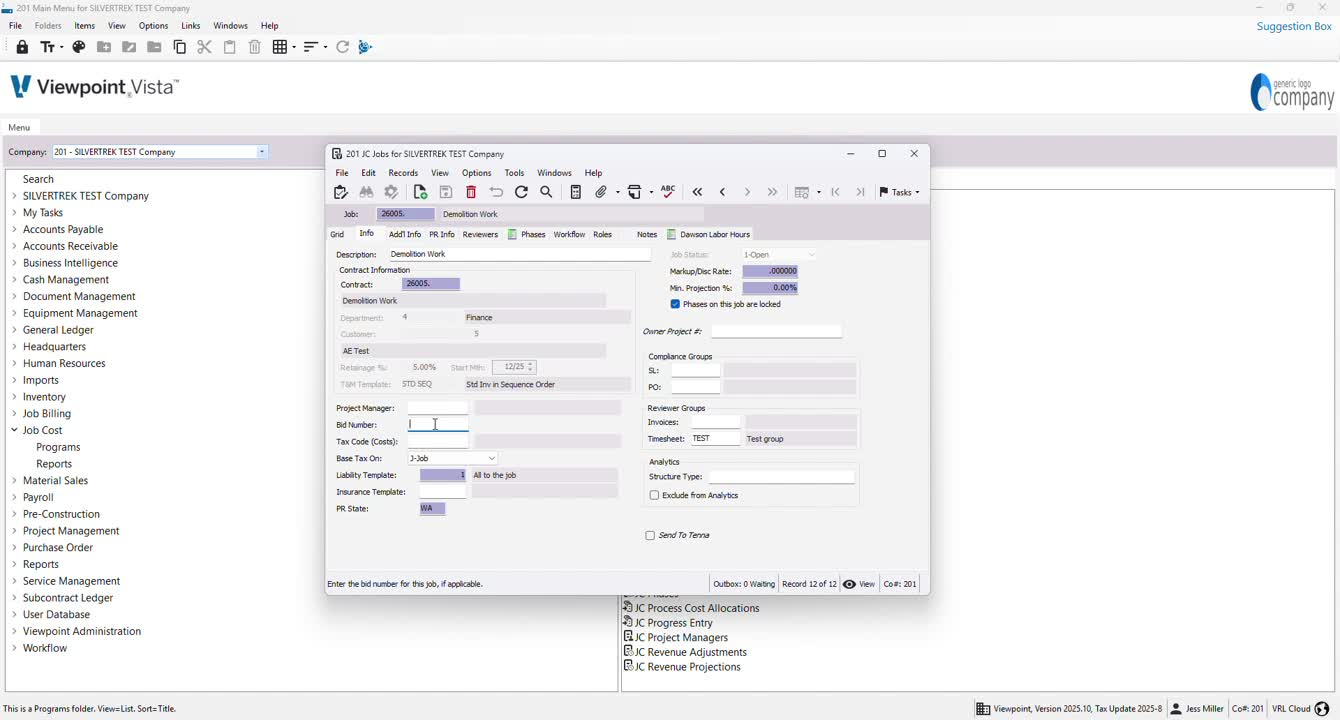The image size is (1340, 720).
Task: Open the Phases tab
Action: 526,234
